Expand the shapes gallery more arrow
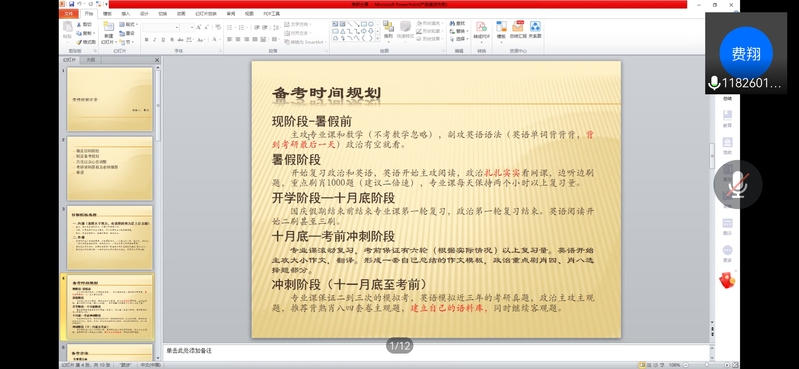Viewport: 799px width, 369px height. click(378, 39)
